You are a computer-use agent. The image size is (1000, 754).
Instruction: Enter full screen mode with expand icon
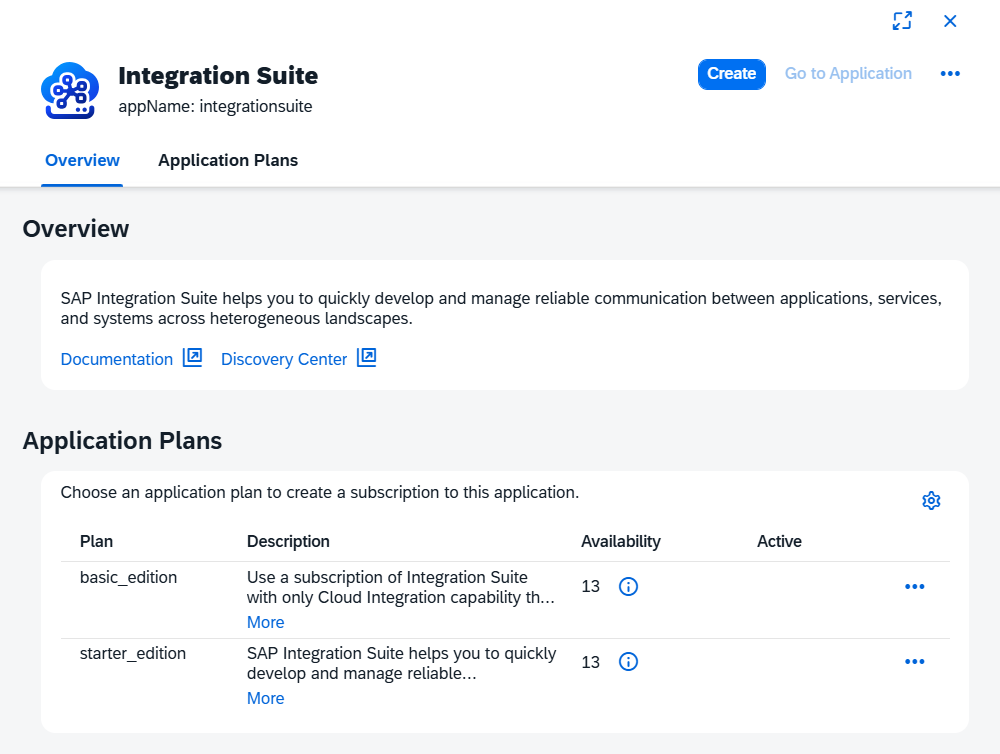pyautogui.click(x=902, y=21)
